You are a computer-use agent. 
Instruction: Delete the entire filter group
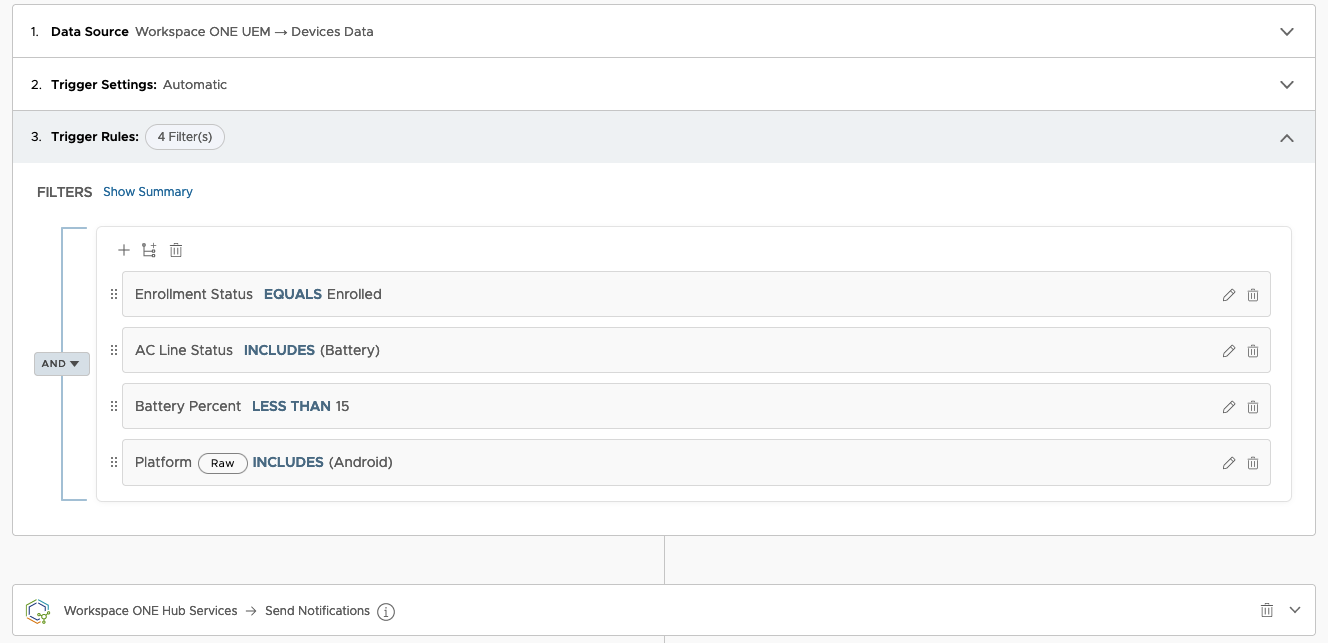pos(176,250)
